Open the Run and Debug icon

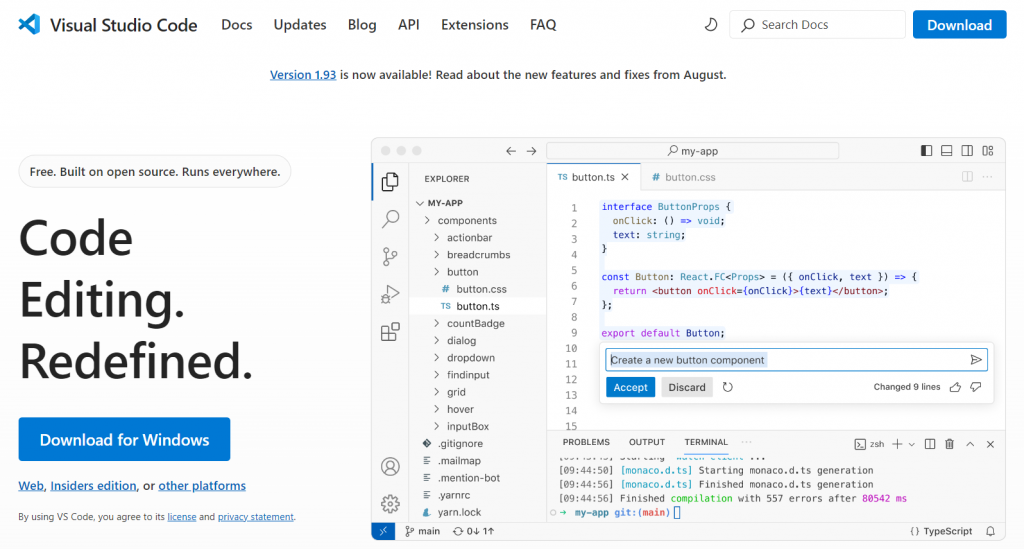(x=390, y=294)
